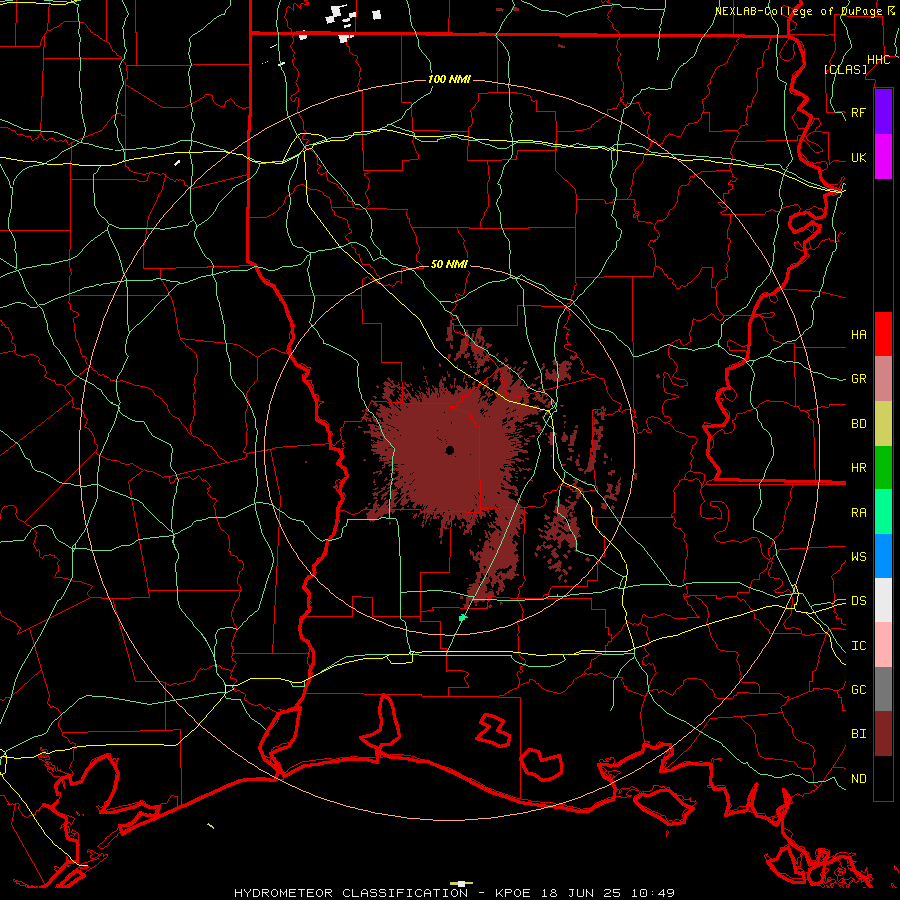Screen dimensions: 900x900
Task: Click the HHC product label
Action: pos(878,60)
